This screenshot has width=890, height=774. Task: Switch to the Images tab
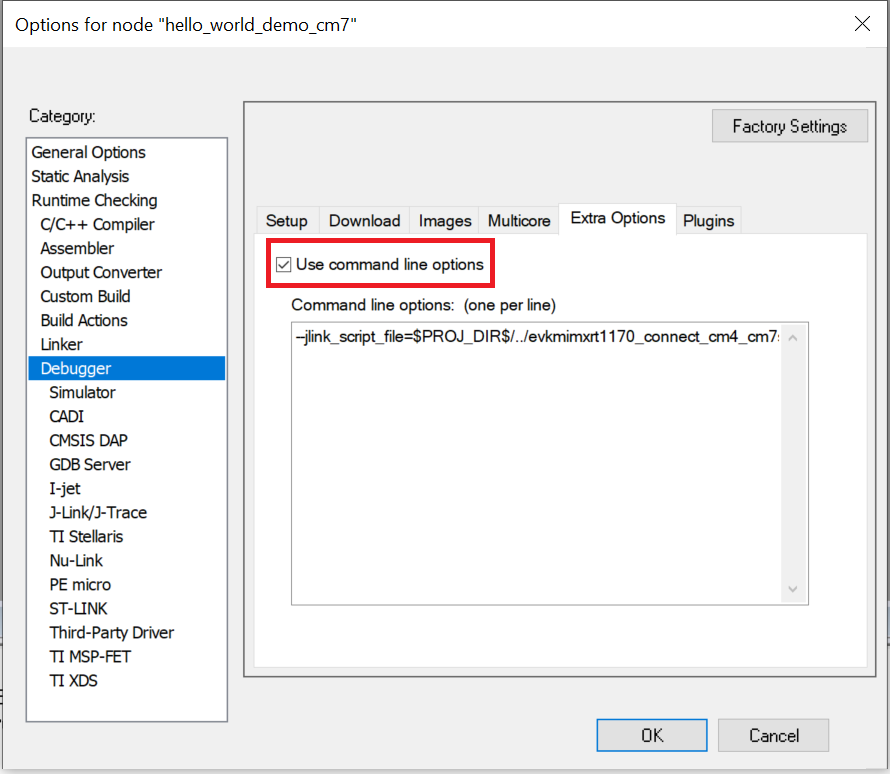click(x=444, y=221)
